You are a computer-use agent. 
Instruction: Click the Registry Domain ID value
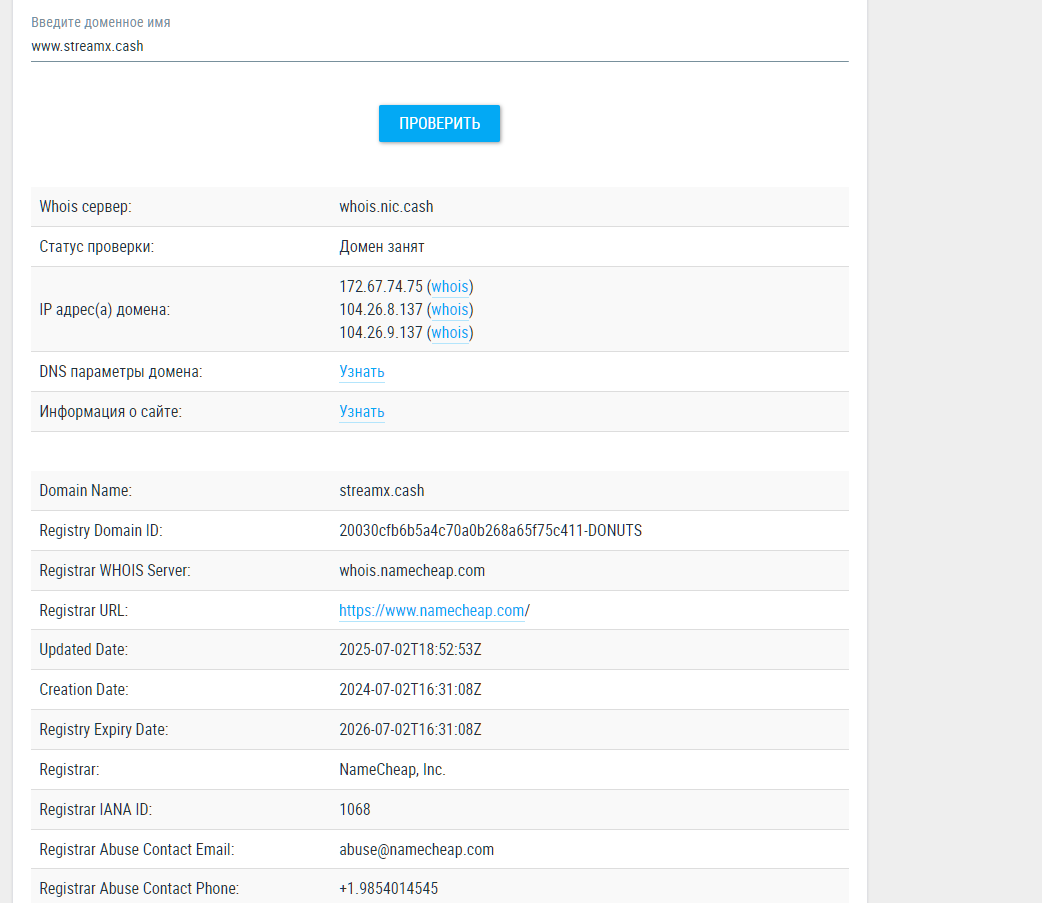tap(490, 531)
